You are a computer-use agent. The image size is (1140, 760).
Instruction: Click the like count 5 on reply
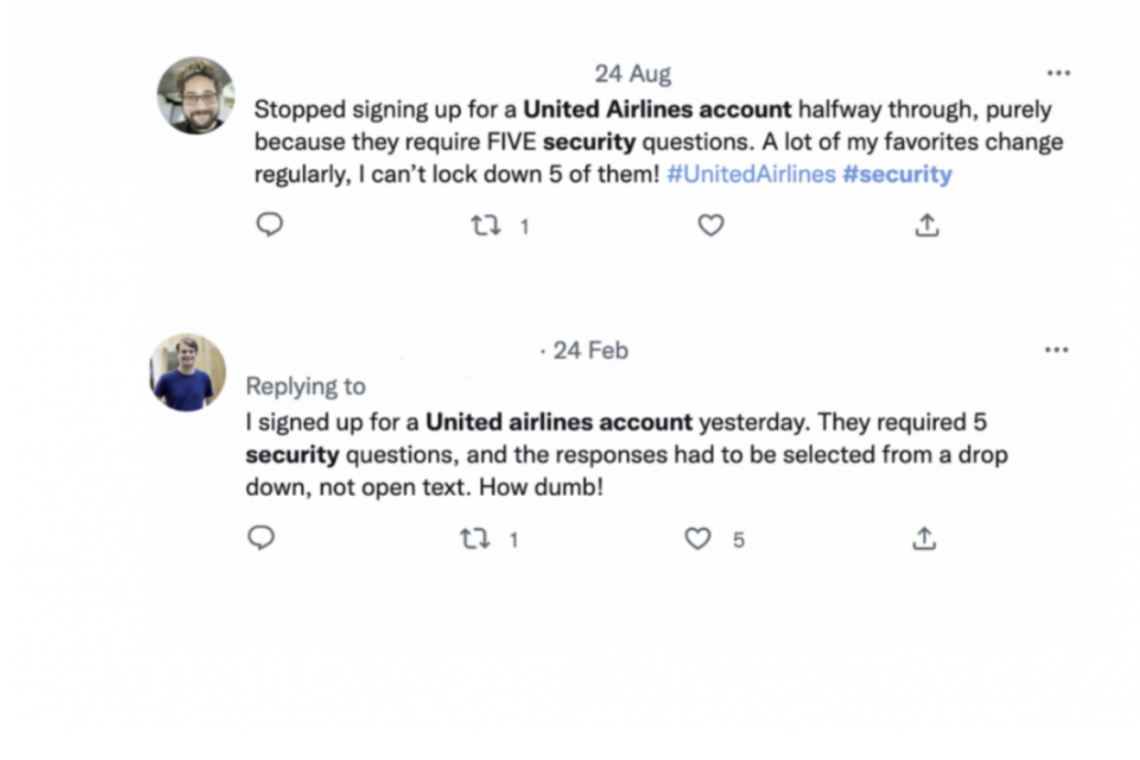pyautogui.click(x=738, y=540)
